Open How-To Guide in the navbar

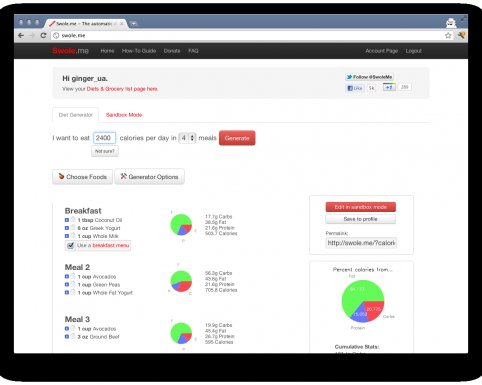(x=139, y=51)
